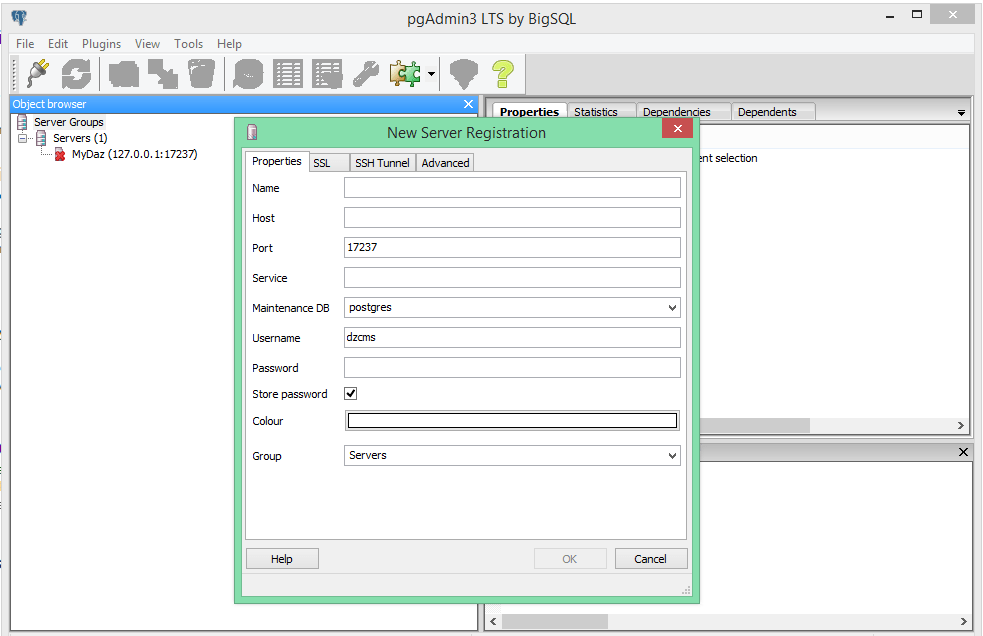Select the main window Properties tab
The height and width of the screenshot is (636, 983).
click(x=530, y=111)
